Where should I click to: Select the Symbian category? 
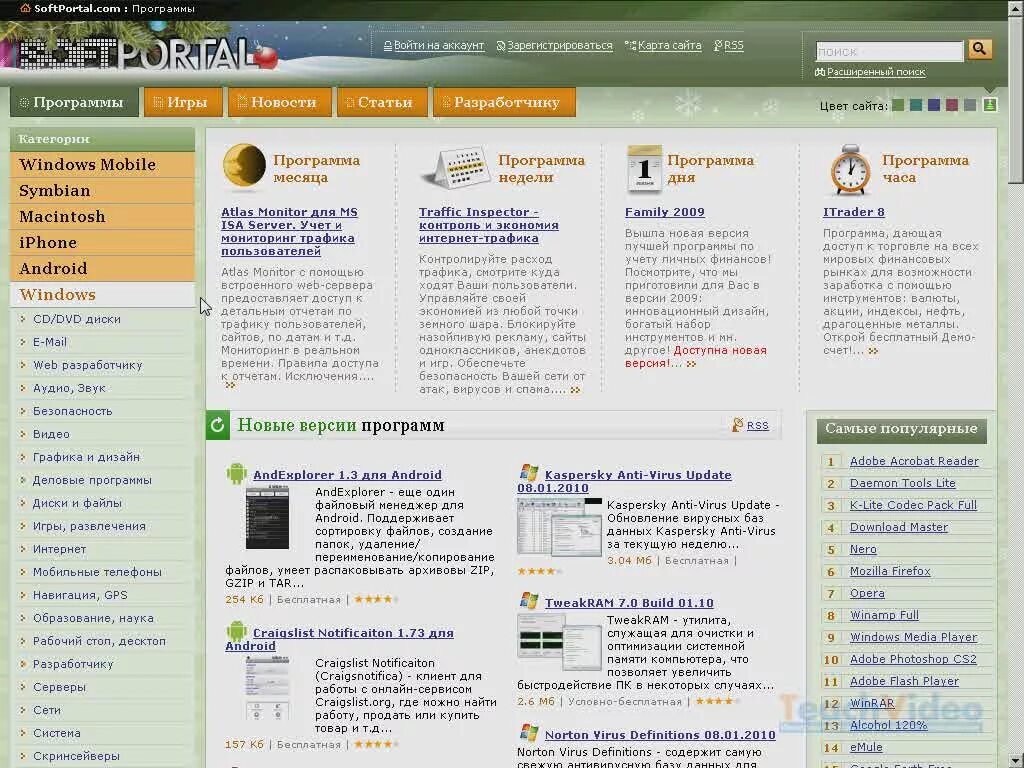coord(103,191)
